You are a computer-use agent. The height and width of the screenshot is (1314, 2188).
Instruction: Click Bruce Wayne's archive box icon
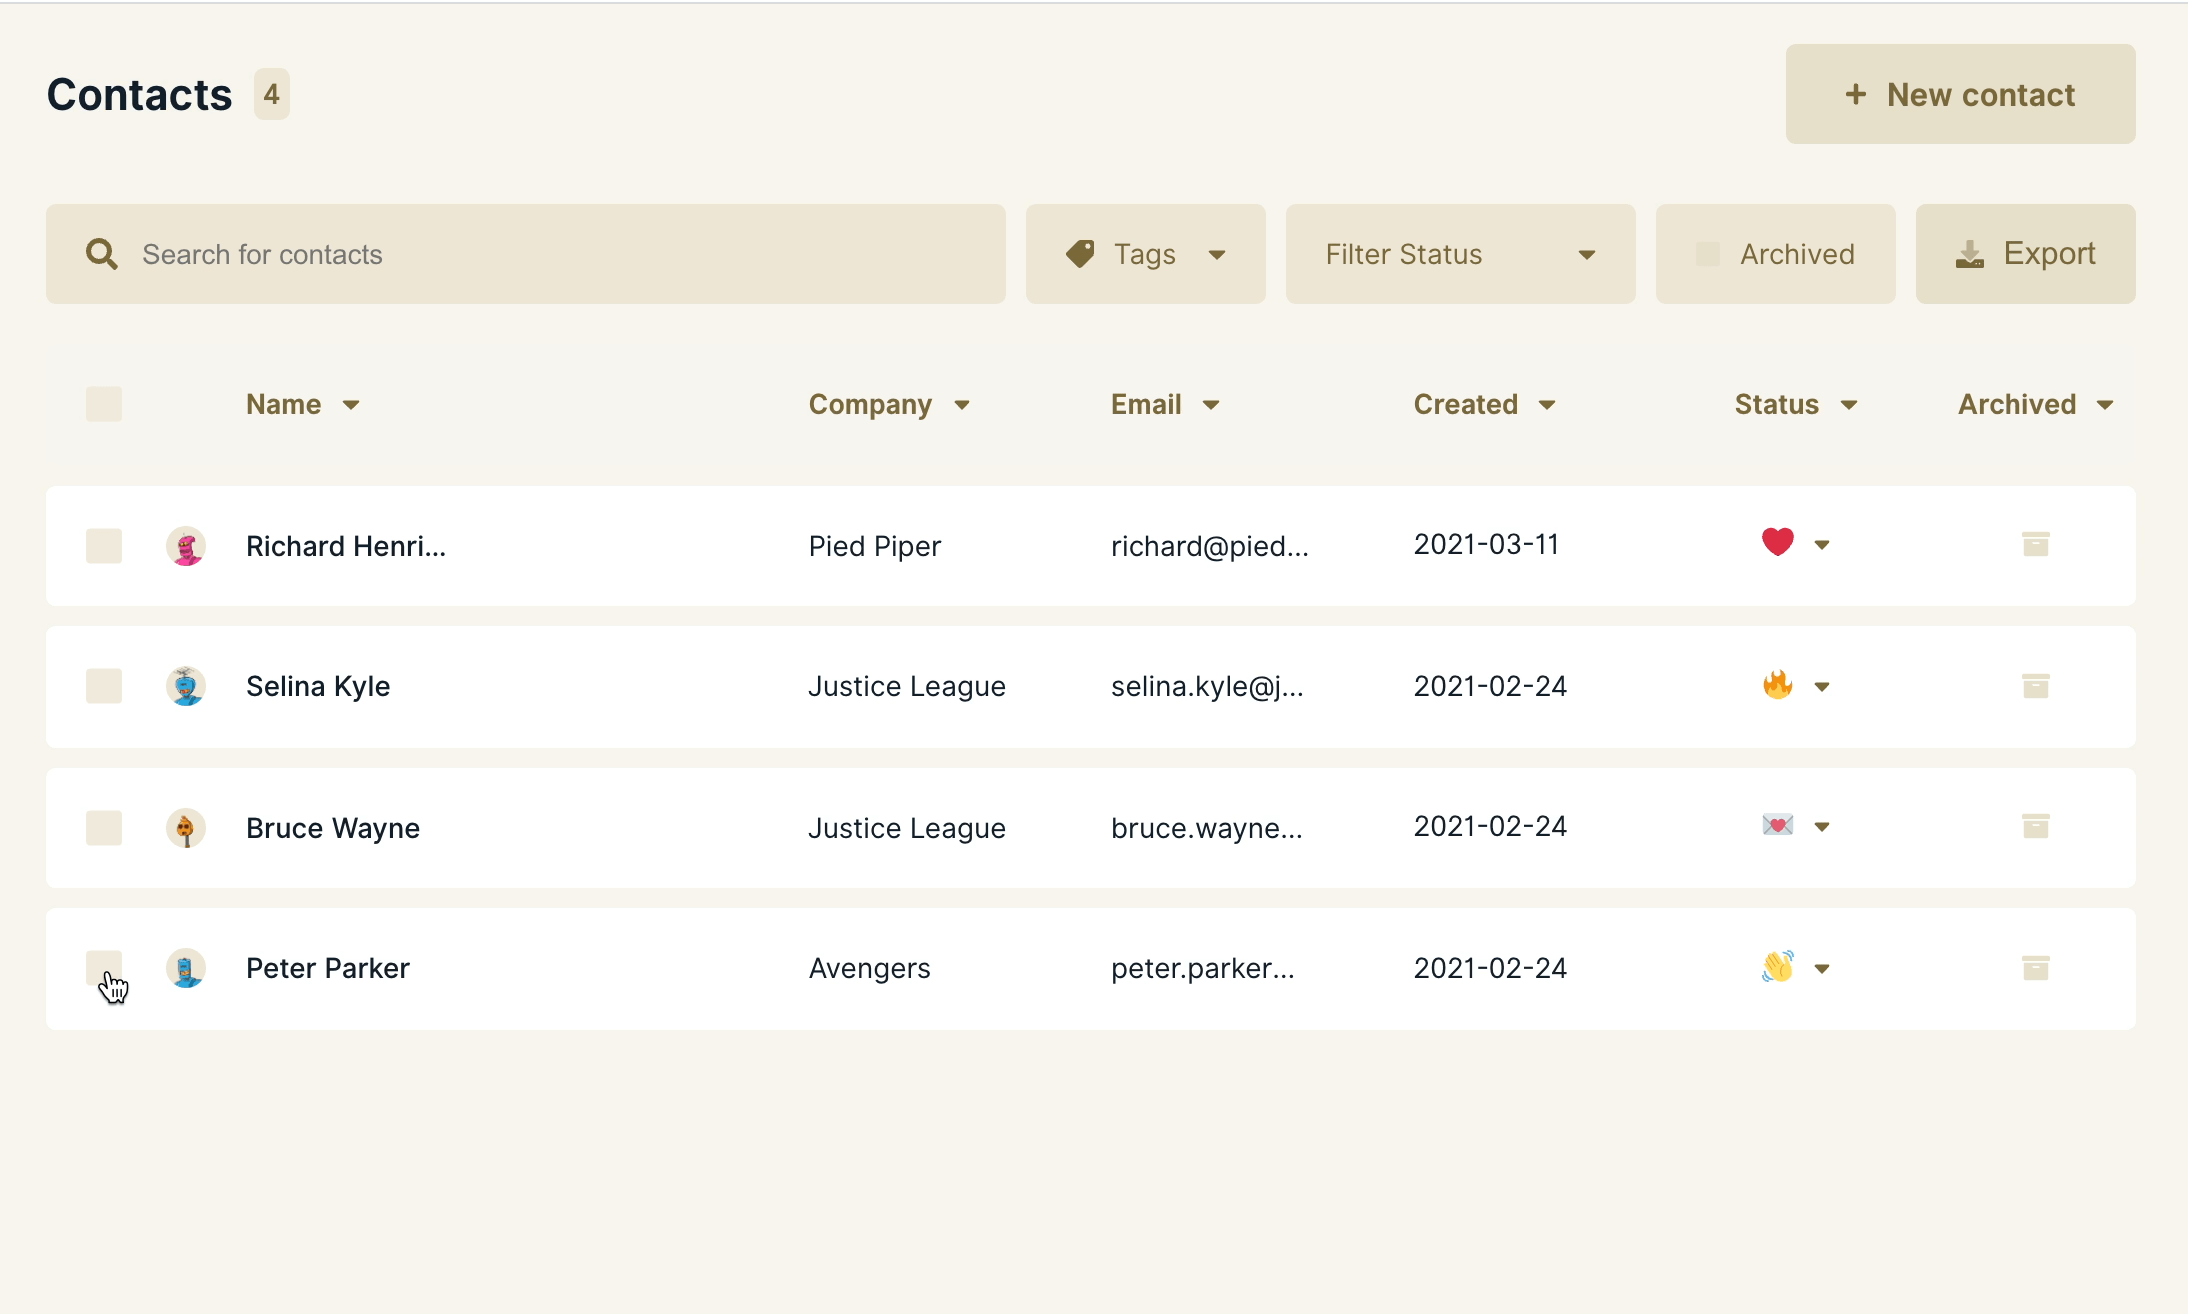pyautogui.click(x=2035, y=826)
